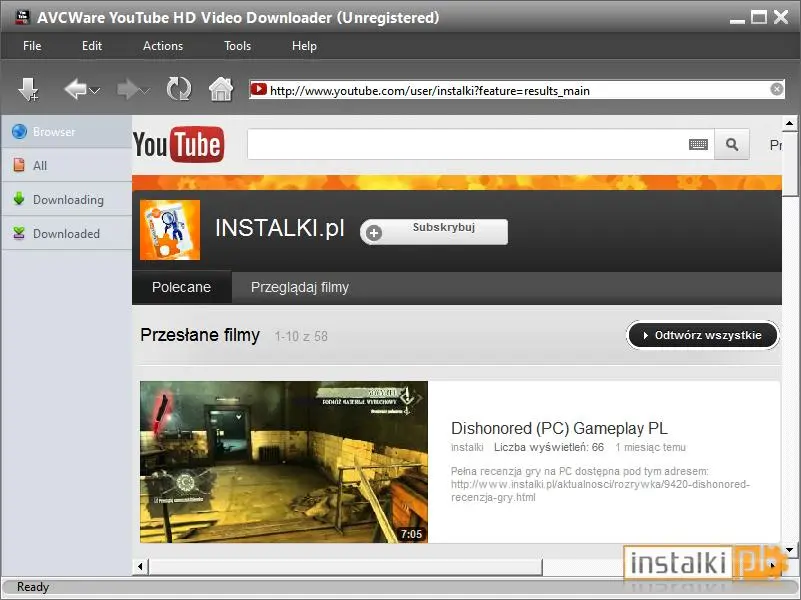The image size is (801, 600).
Task: Click the magnifier search button
Action: [732, 145]
